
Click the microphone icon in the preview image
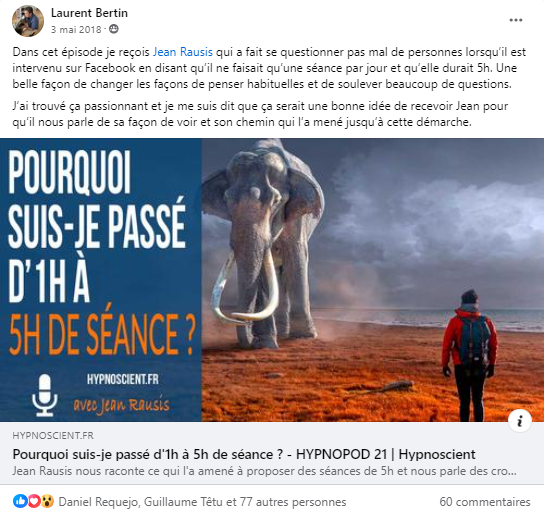pyautogui.click(x=45, y=395)
